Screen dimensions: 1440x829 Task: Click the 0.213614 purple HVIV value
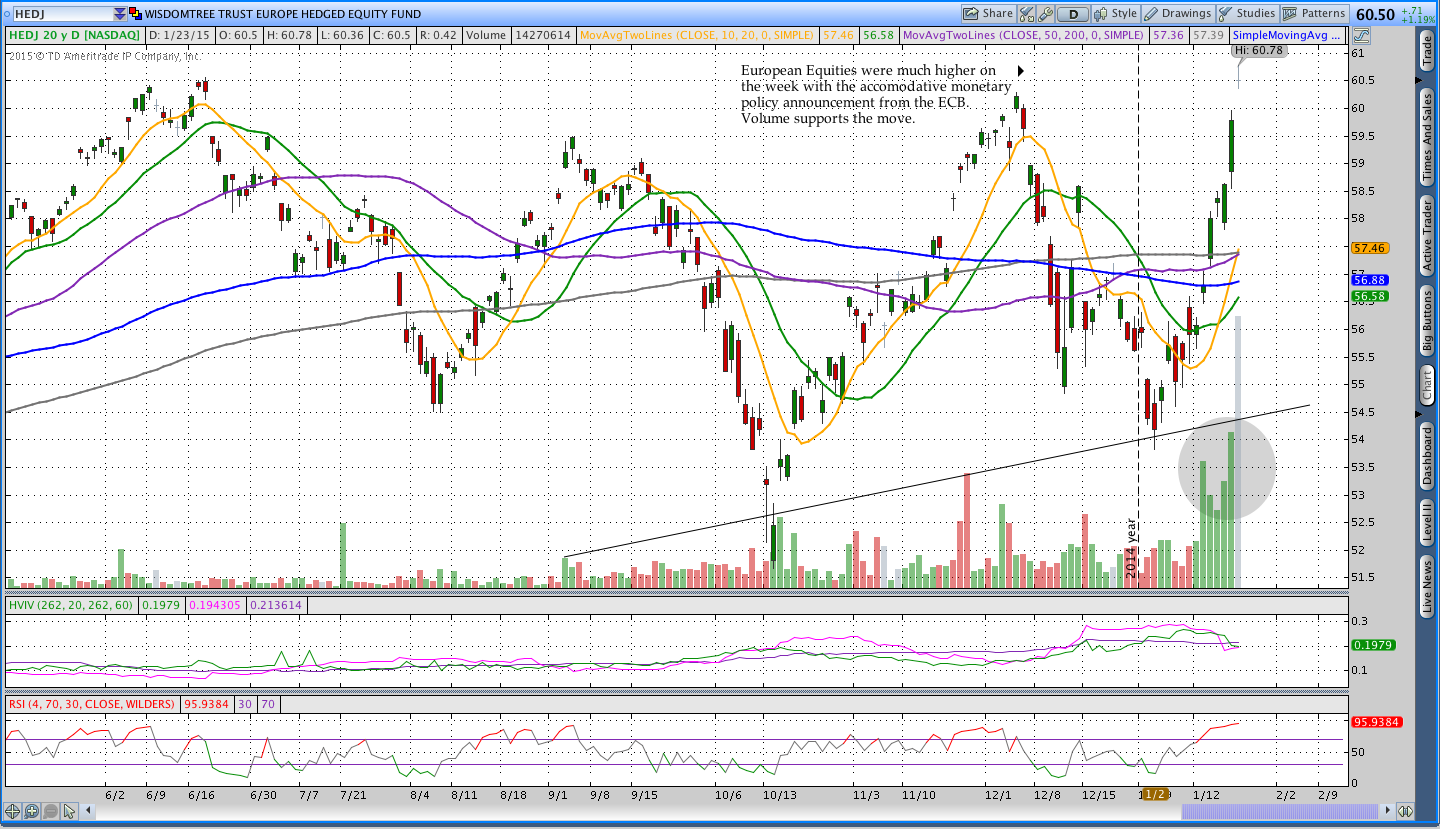coord(278,605)
